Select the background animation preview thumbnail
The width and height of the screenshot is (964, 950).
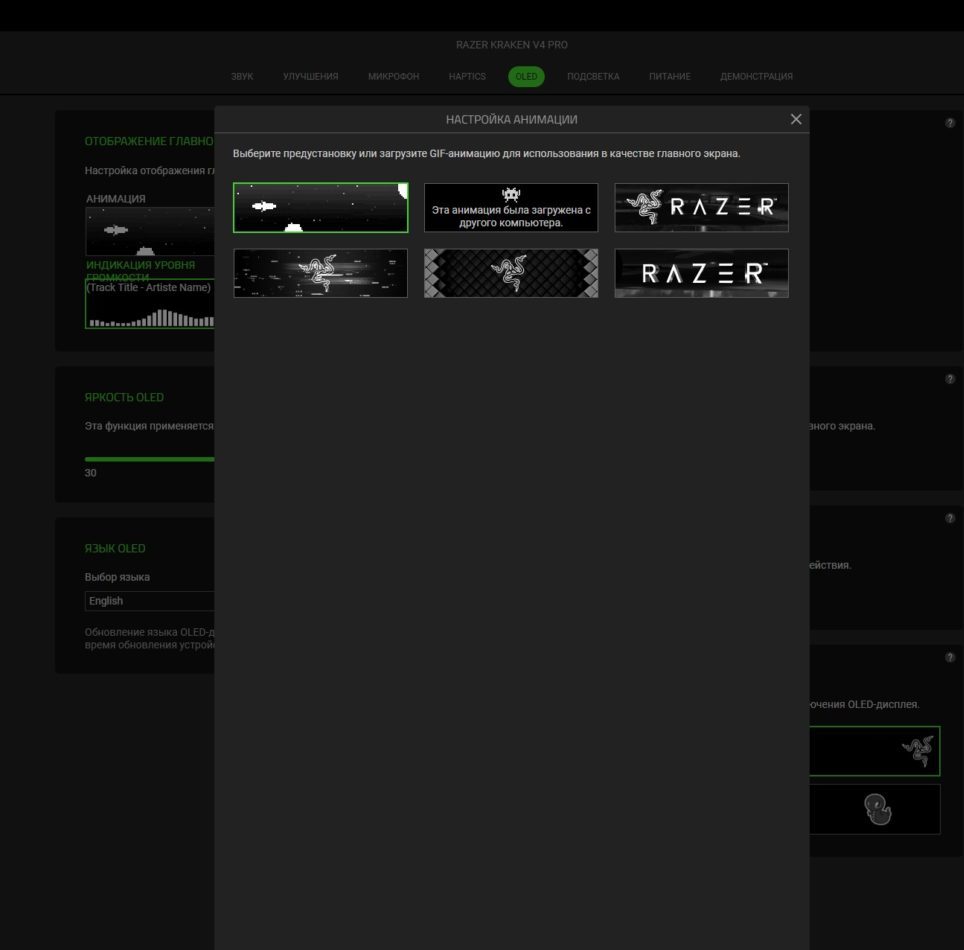coord(149,231)
